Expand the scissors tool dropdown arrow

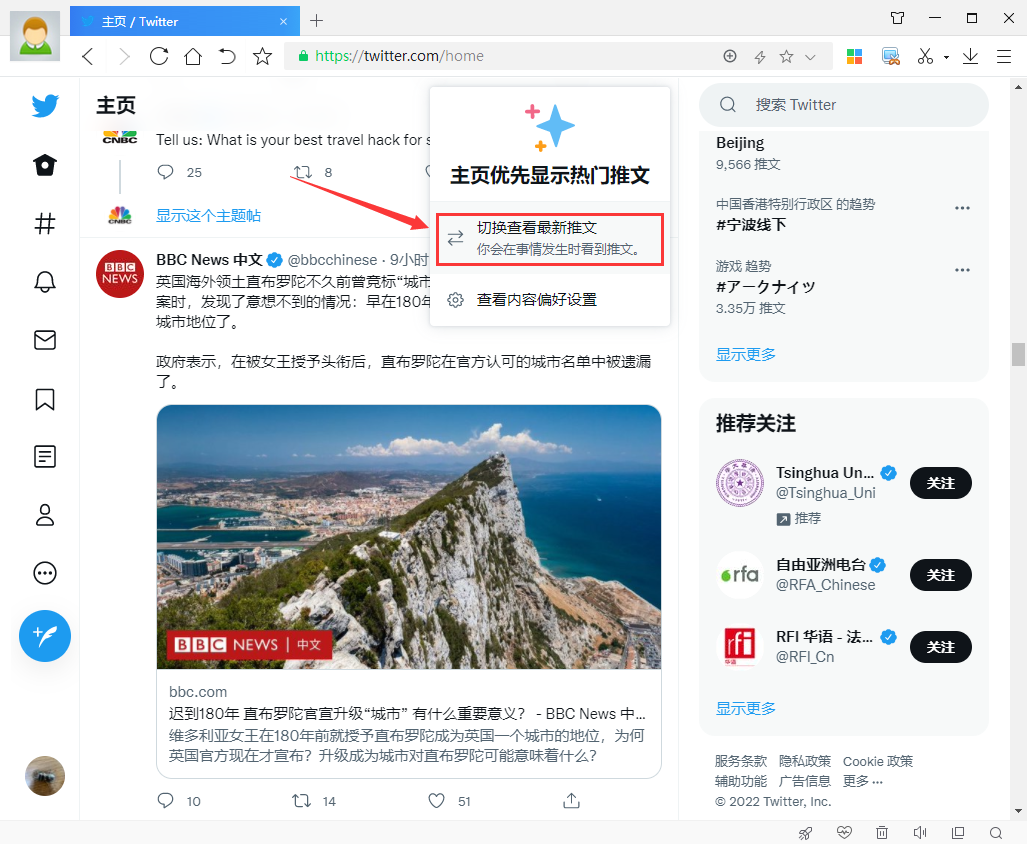(x=946, y=57)
